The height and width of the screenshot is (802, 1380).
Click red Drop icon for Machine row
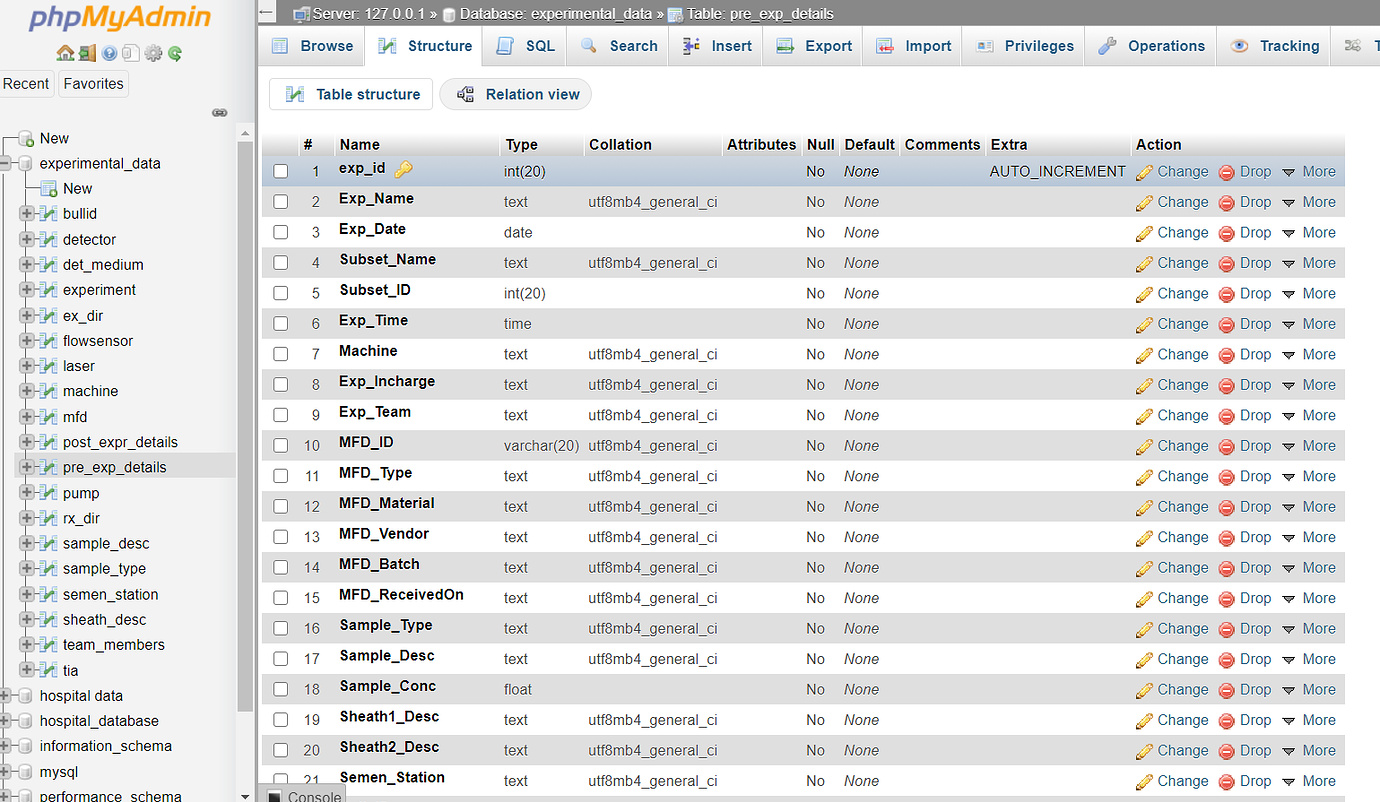[1227, 355]
